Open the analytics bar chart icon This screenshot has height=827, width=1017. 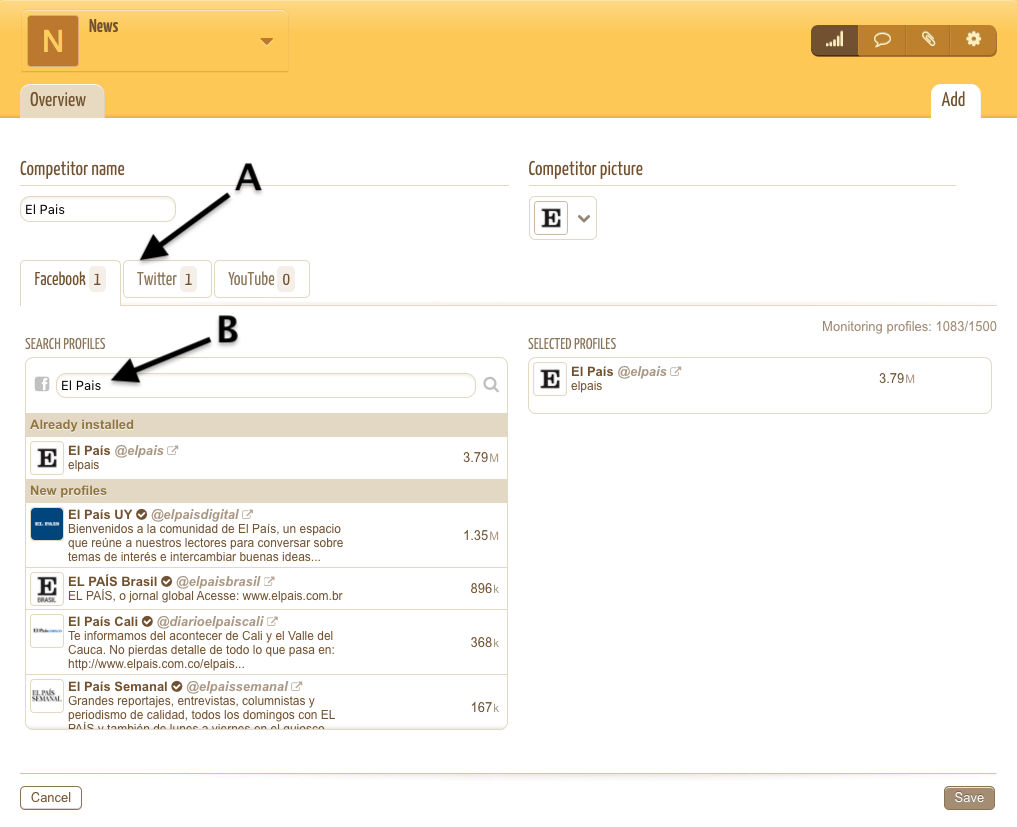click(835, 40)
